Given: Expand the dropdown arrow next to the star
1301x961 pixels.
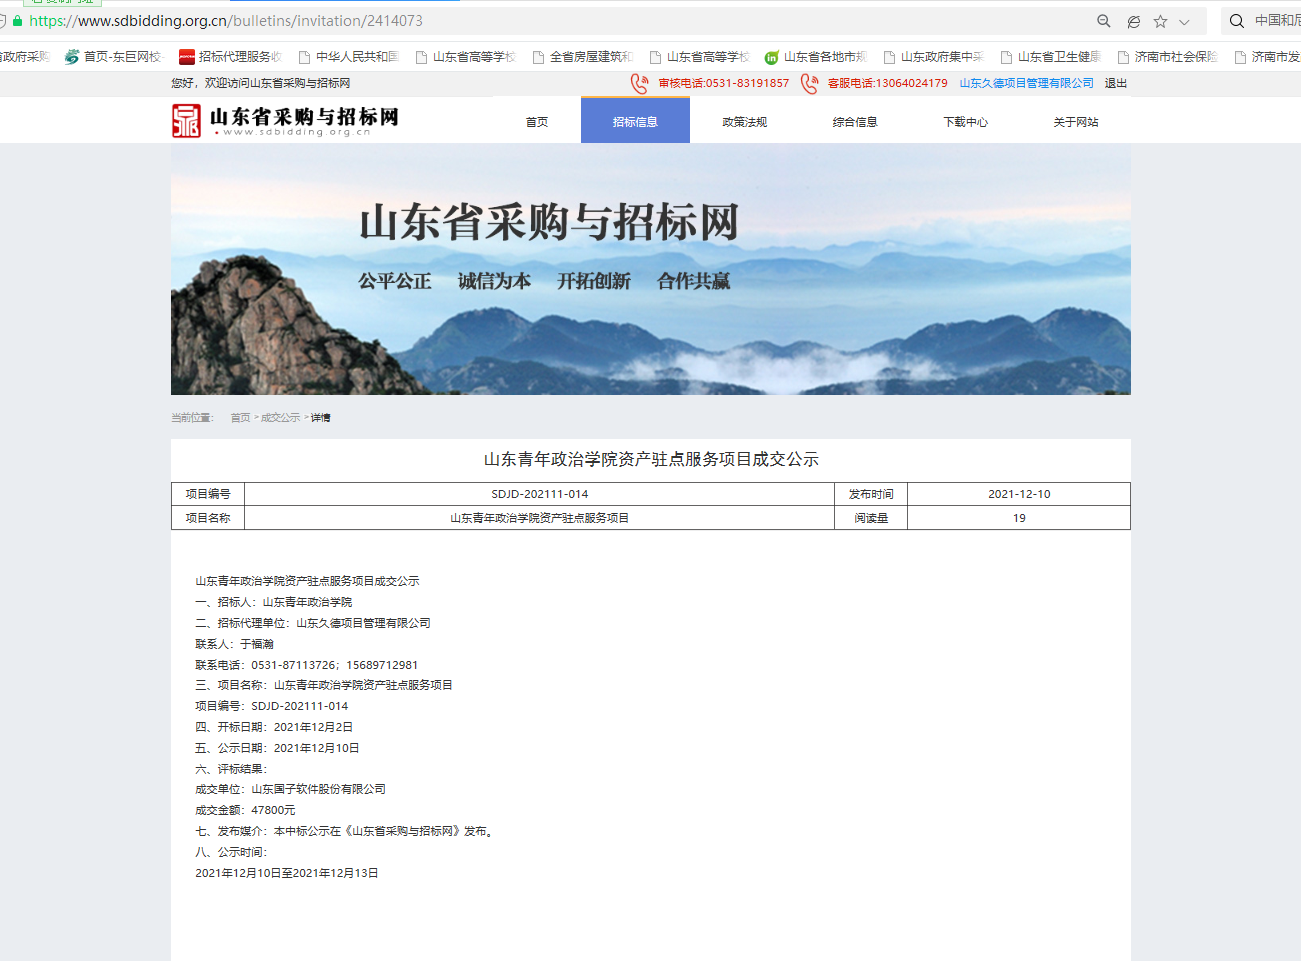Looking at the screenshot, I should 1184,22.
